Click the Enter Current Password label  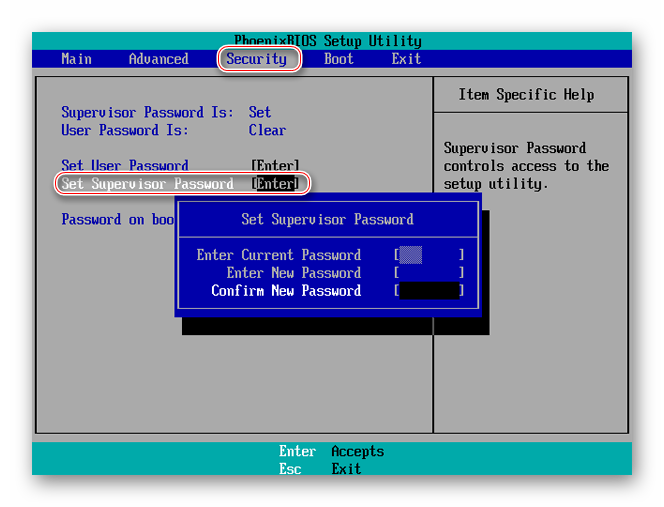279,255
